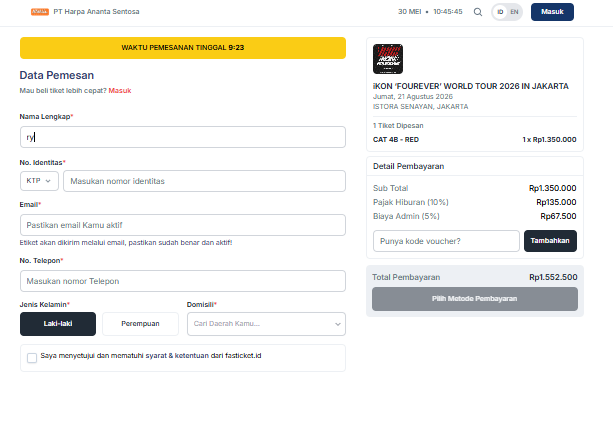Click the PT Harpa Ananta Sentosa title

click(96, 12)
